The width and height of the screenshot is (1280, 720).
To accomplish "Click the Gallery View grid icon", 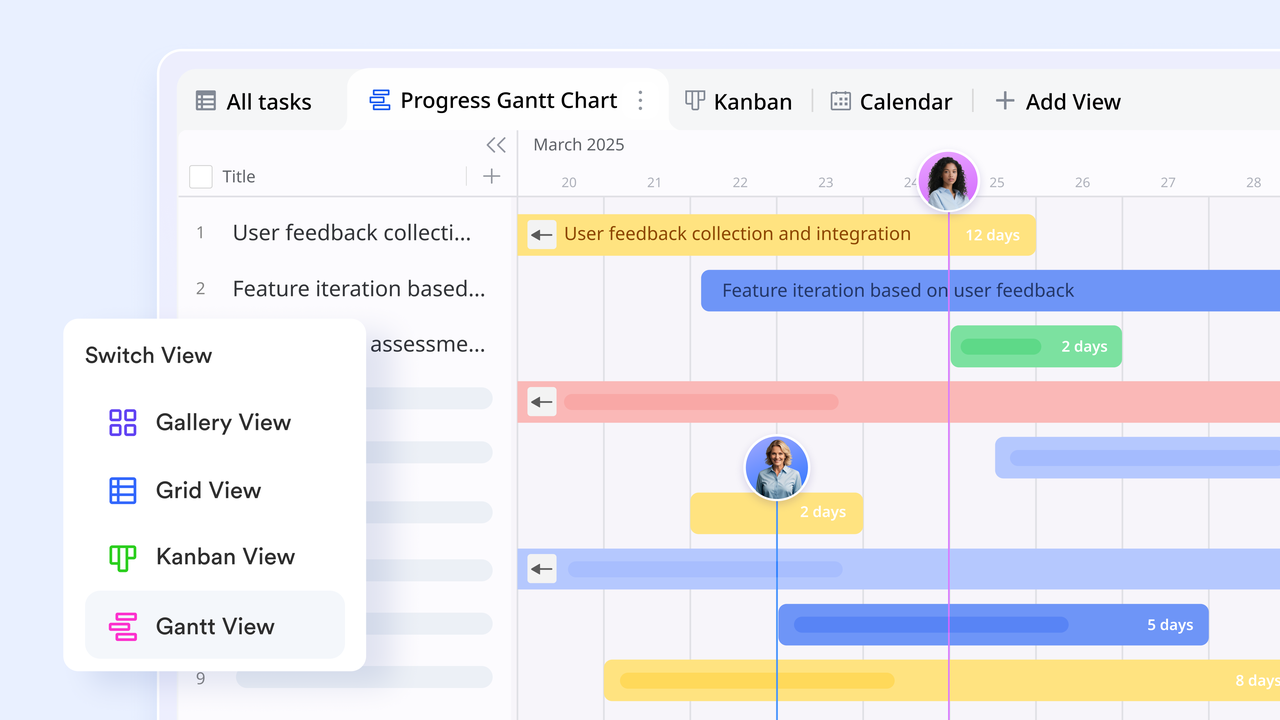I will pos(122,423).
